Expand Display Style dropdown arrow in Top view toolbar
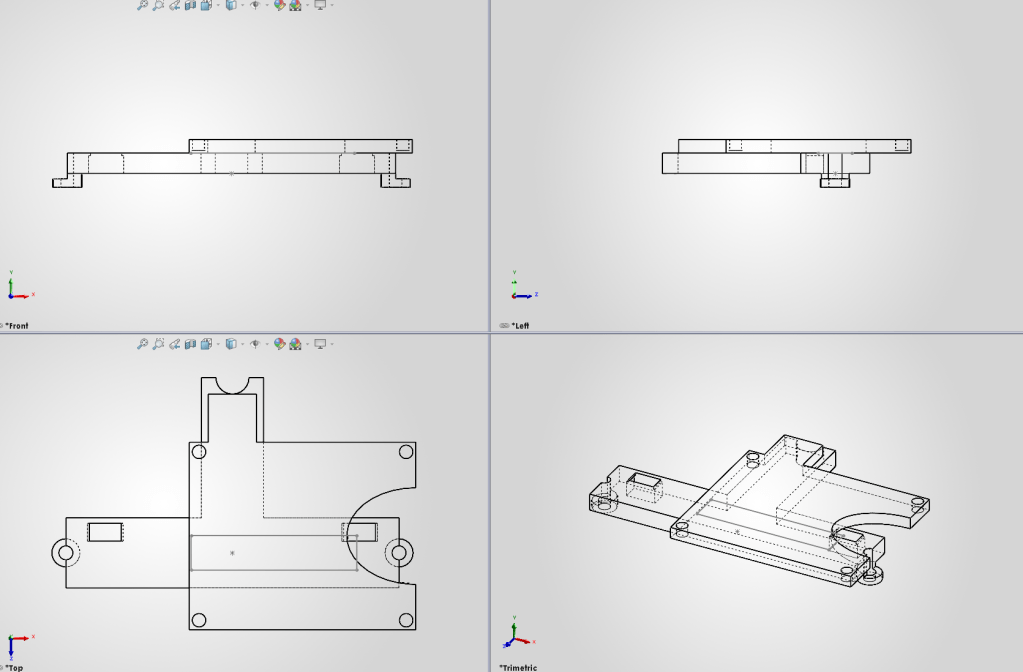The height and width of the screenshot is (672, 1023). (242, 344)
